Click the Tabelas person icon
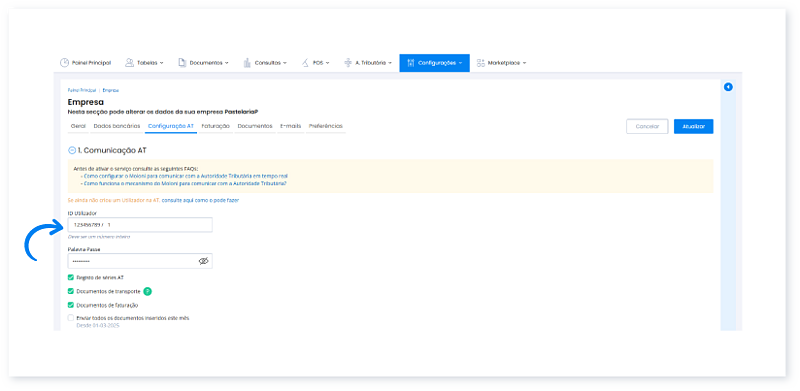 coord(129,63)
